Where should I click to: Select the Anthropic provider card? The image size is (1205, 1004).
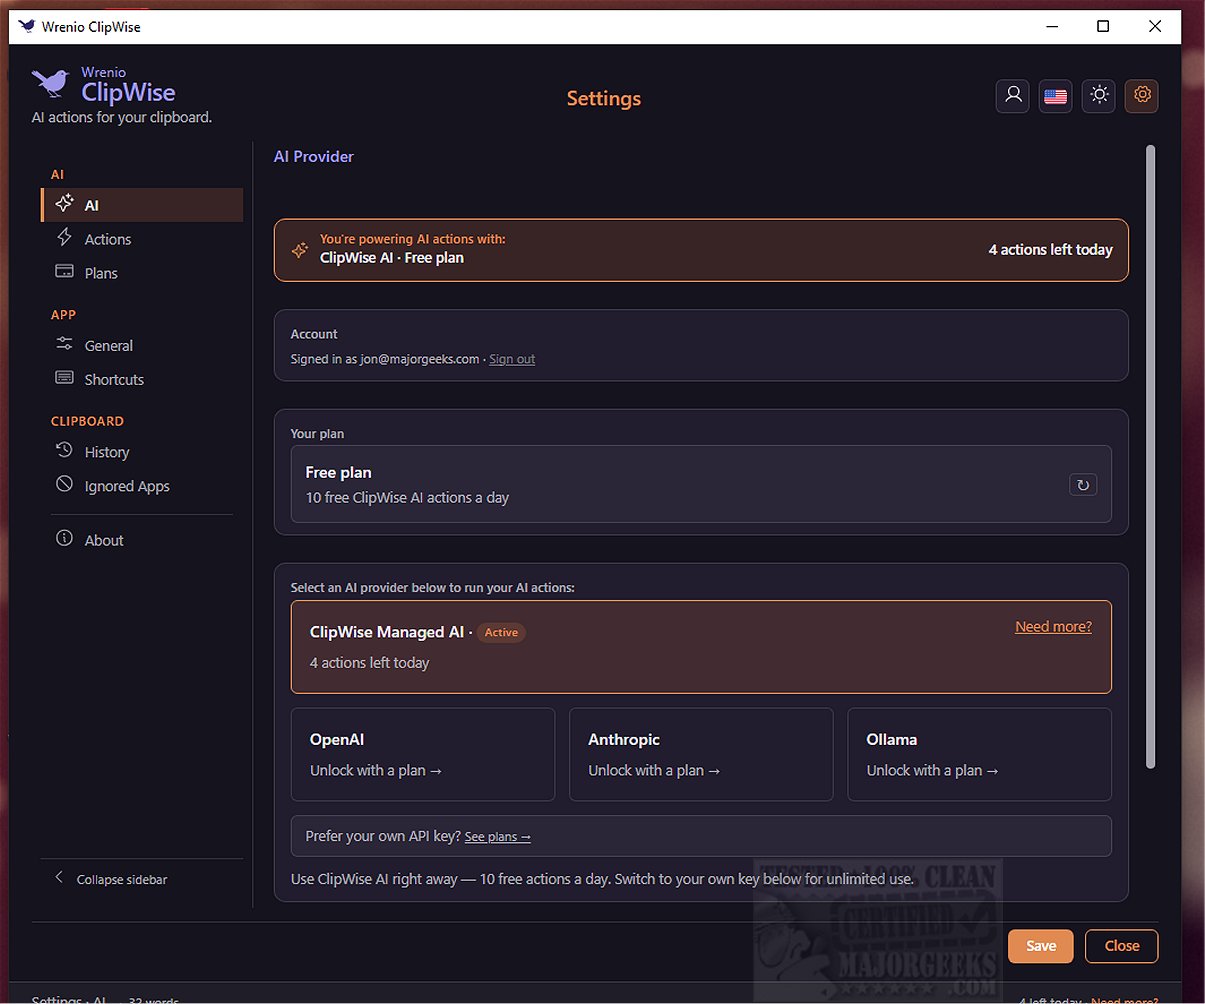click(x=701, y=755)
